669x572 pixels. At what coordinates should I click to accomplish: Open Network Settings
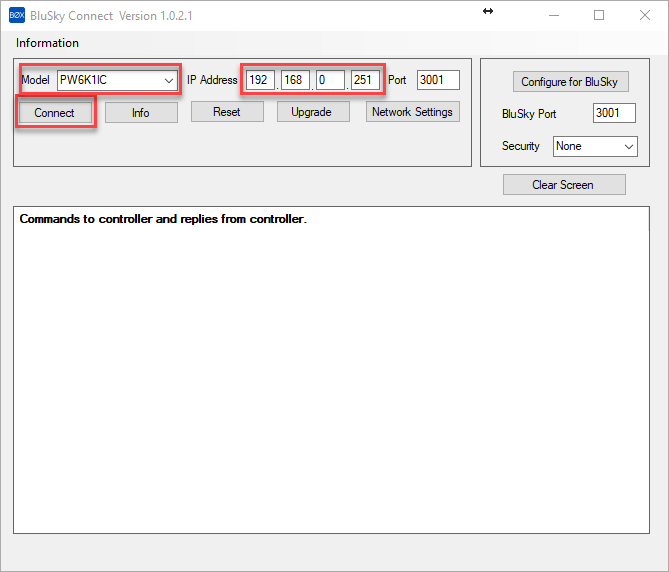(412, 112)
